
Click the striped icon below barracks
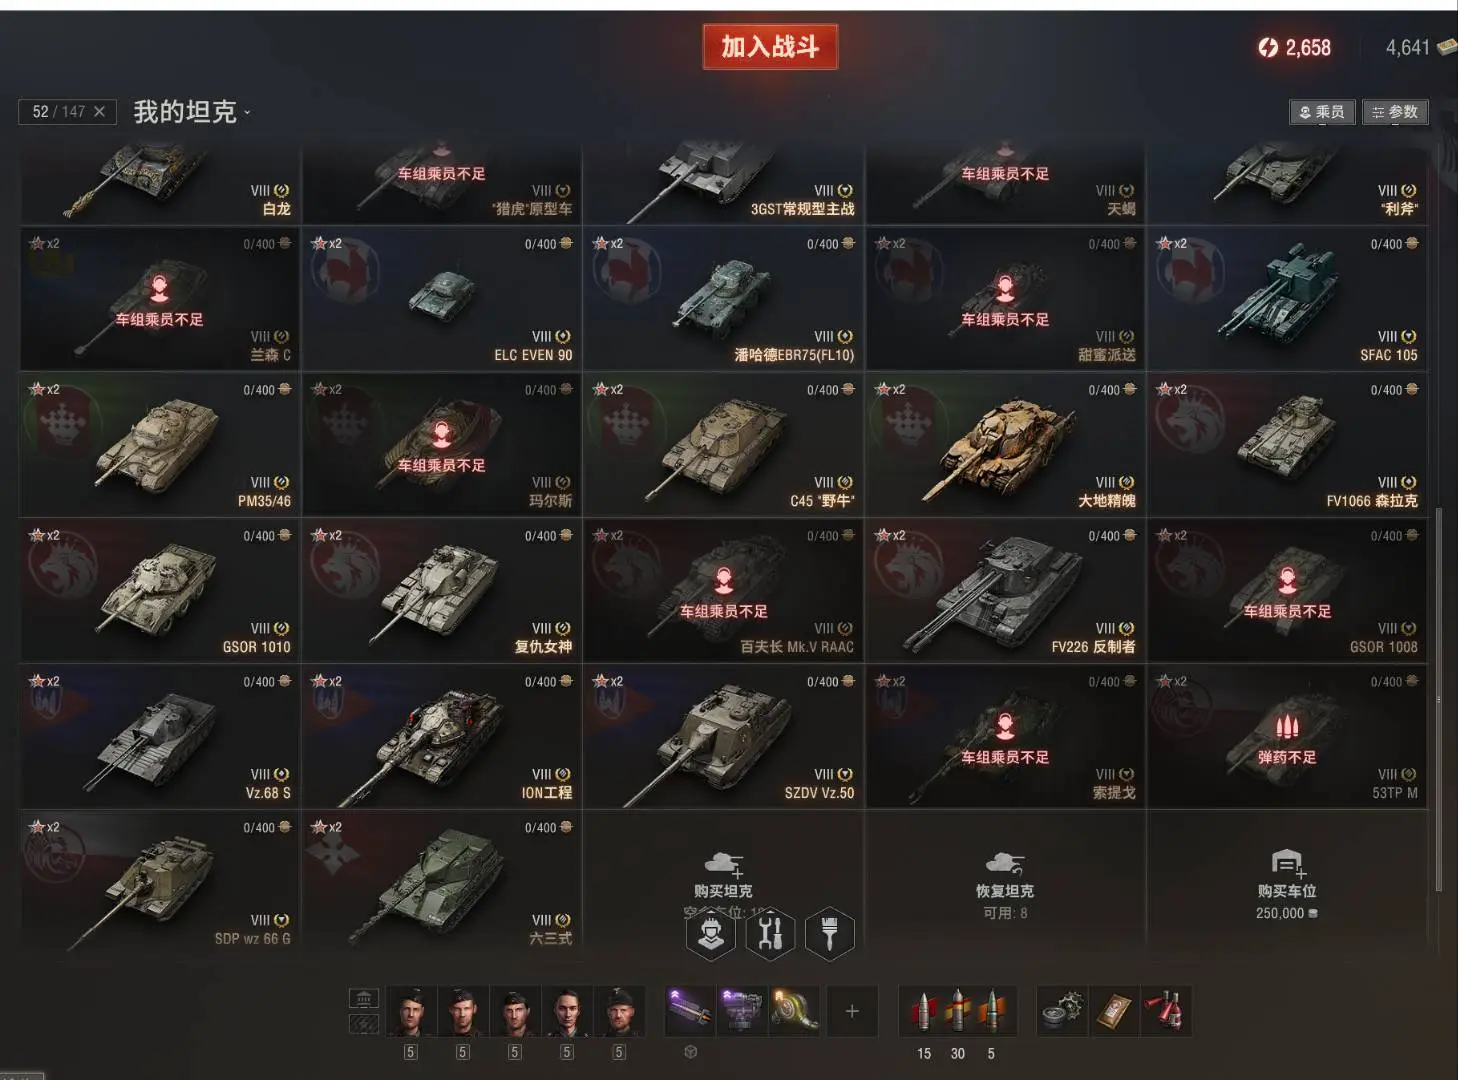[364, 1024]
